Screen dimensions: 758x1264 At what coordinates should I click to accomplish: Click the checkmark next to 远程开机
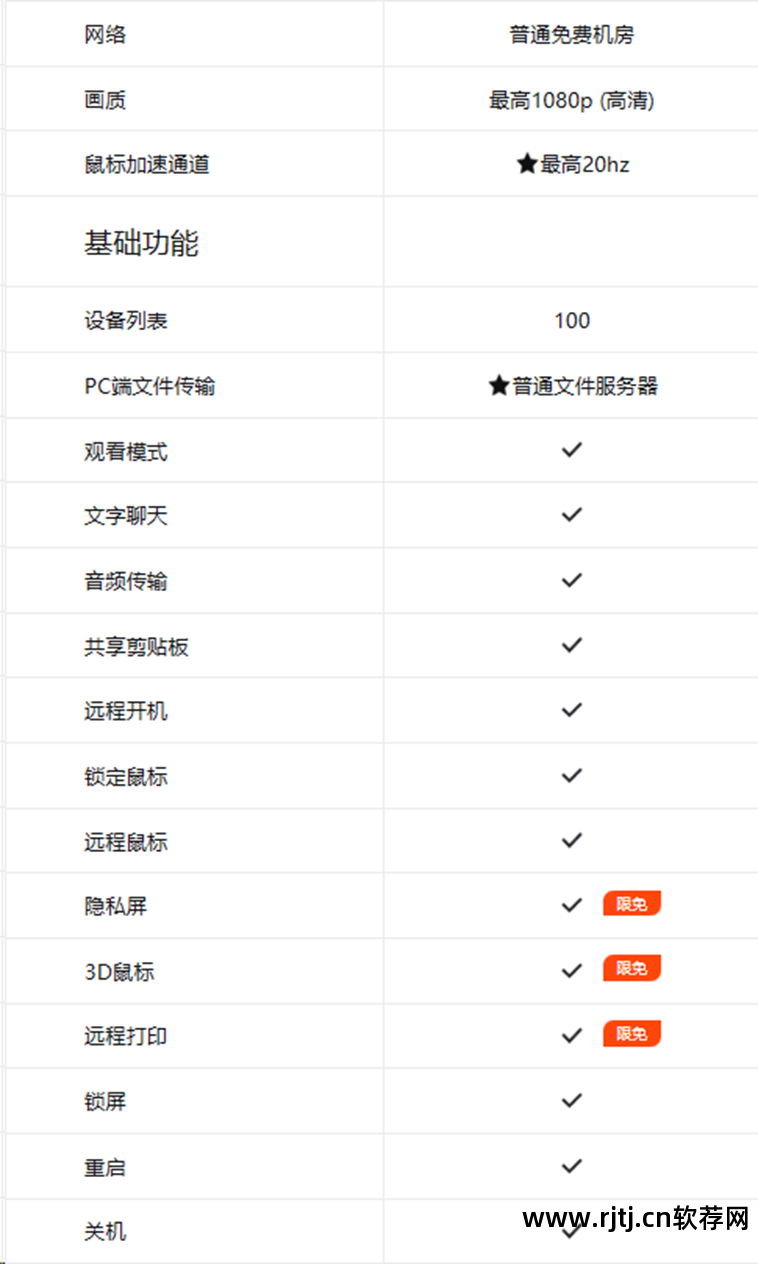pyautogui.click(x=571, y=710)
